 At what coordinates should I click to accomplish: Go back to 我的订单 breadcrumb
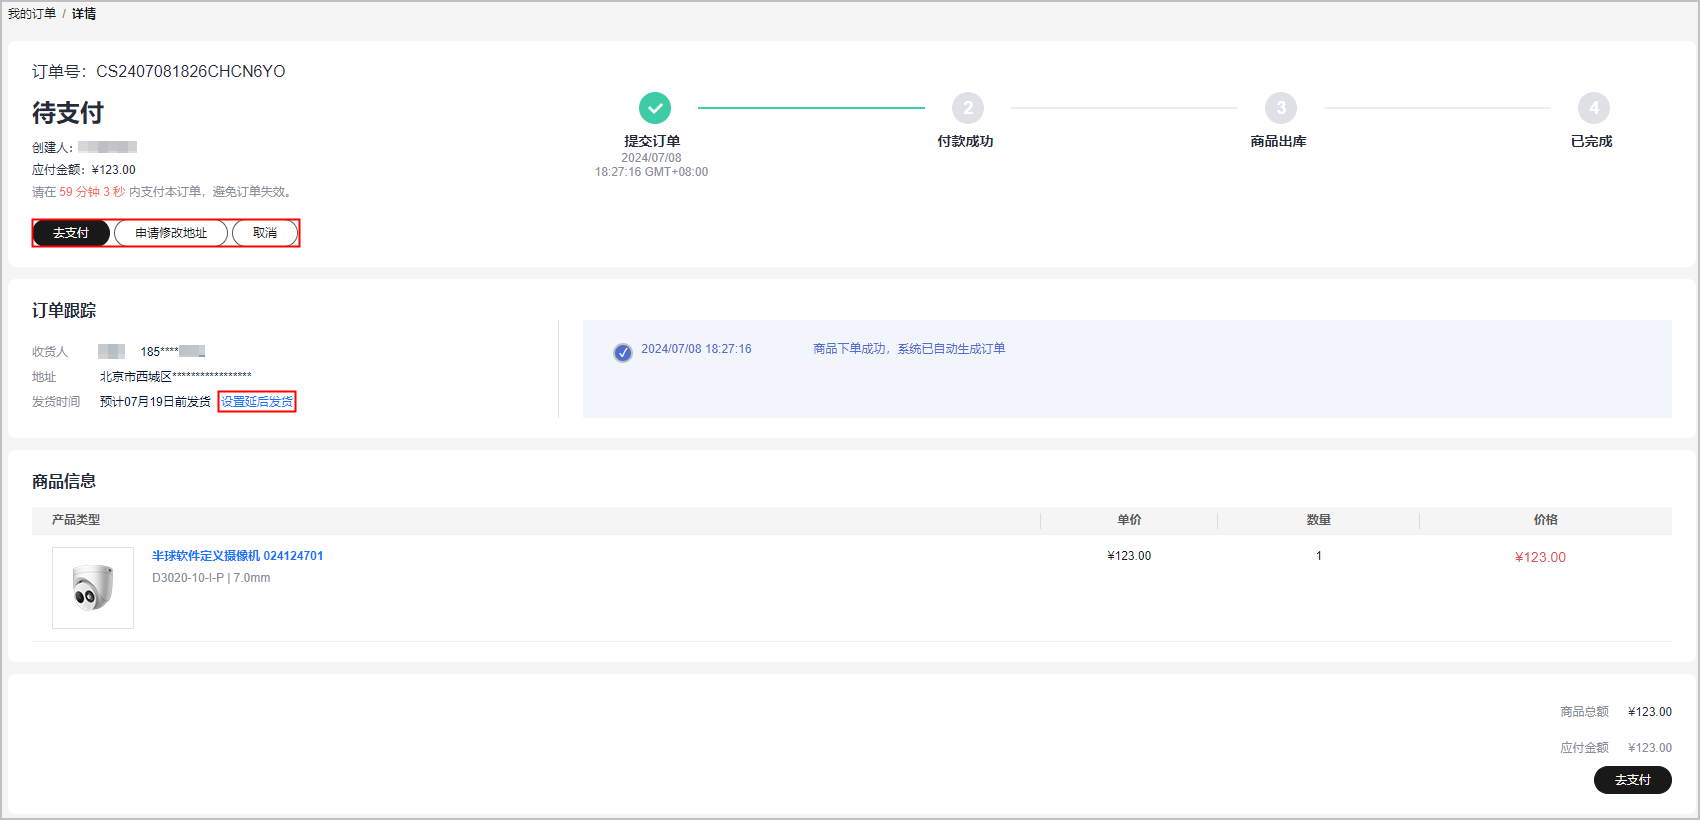pyautogui.click(x=32, y=14)
